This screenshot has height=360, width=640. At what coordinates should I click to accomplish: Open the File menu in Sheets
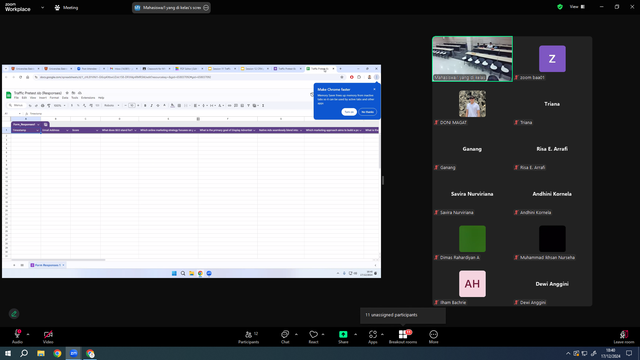16,98
